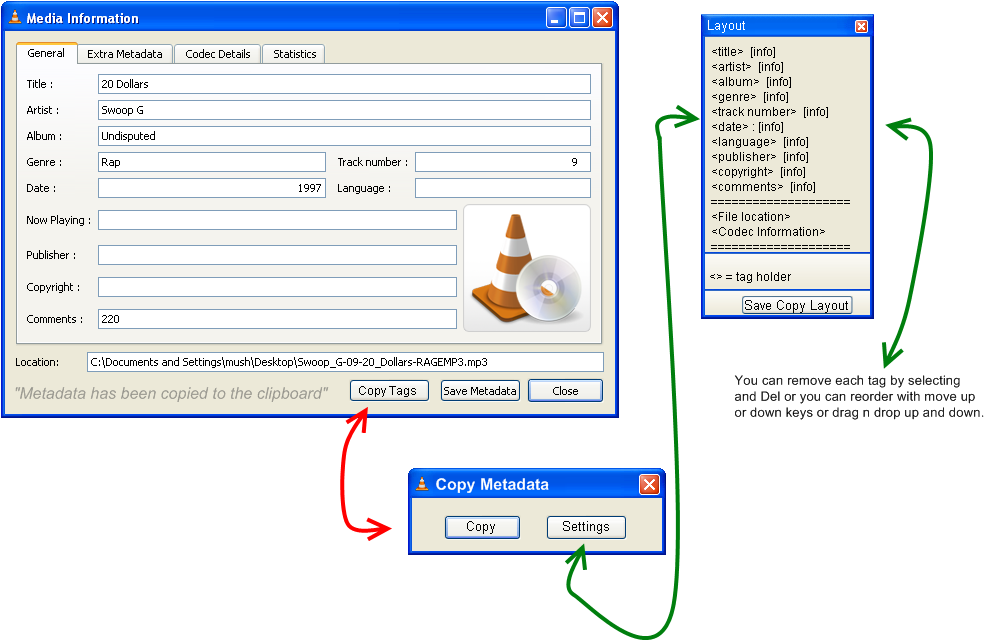View the Statistics tab
The width and height of the screenshot is (984, 640).
pos(293,54)
